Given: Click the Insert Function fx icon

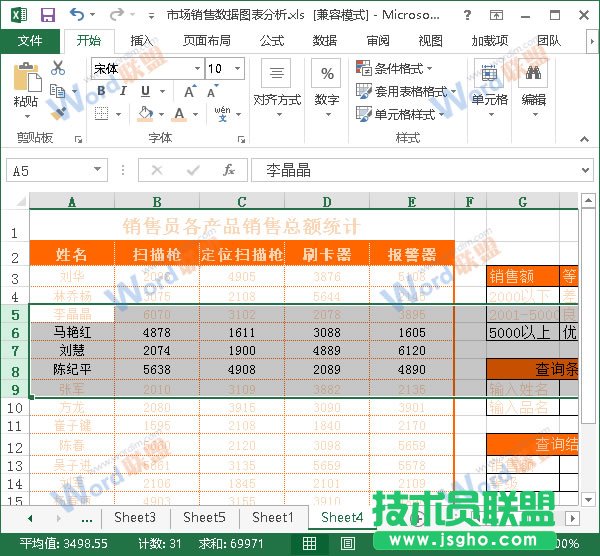Looking at the screenshot, I should click(229, 170).
